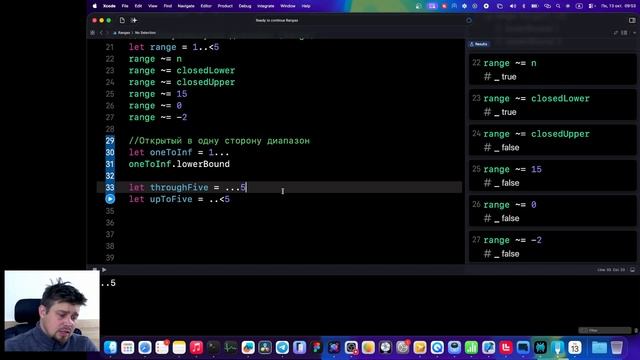Viewport: 640px width, 360px height.
Task: Open the Trash in the Dock
Action: click(617, 347)
